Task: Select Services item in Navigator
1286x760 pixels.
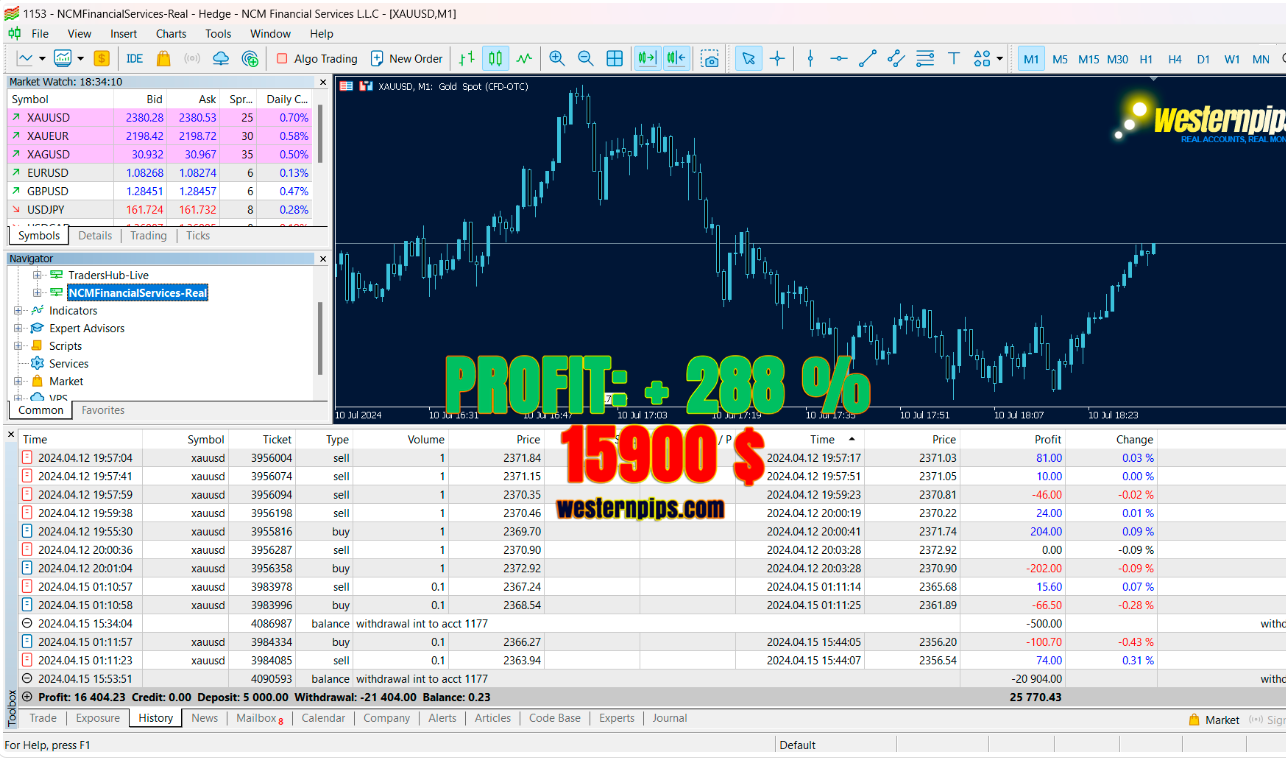Action: 68,364
